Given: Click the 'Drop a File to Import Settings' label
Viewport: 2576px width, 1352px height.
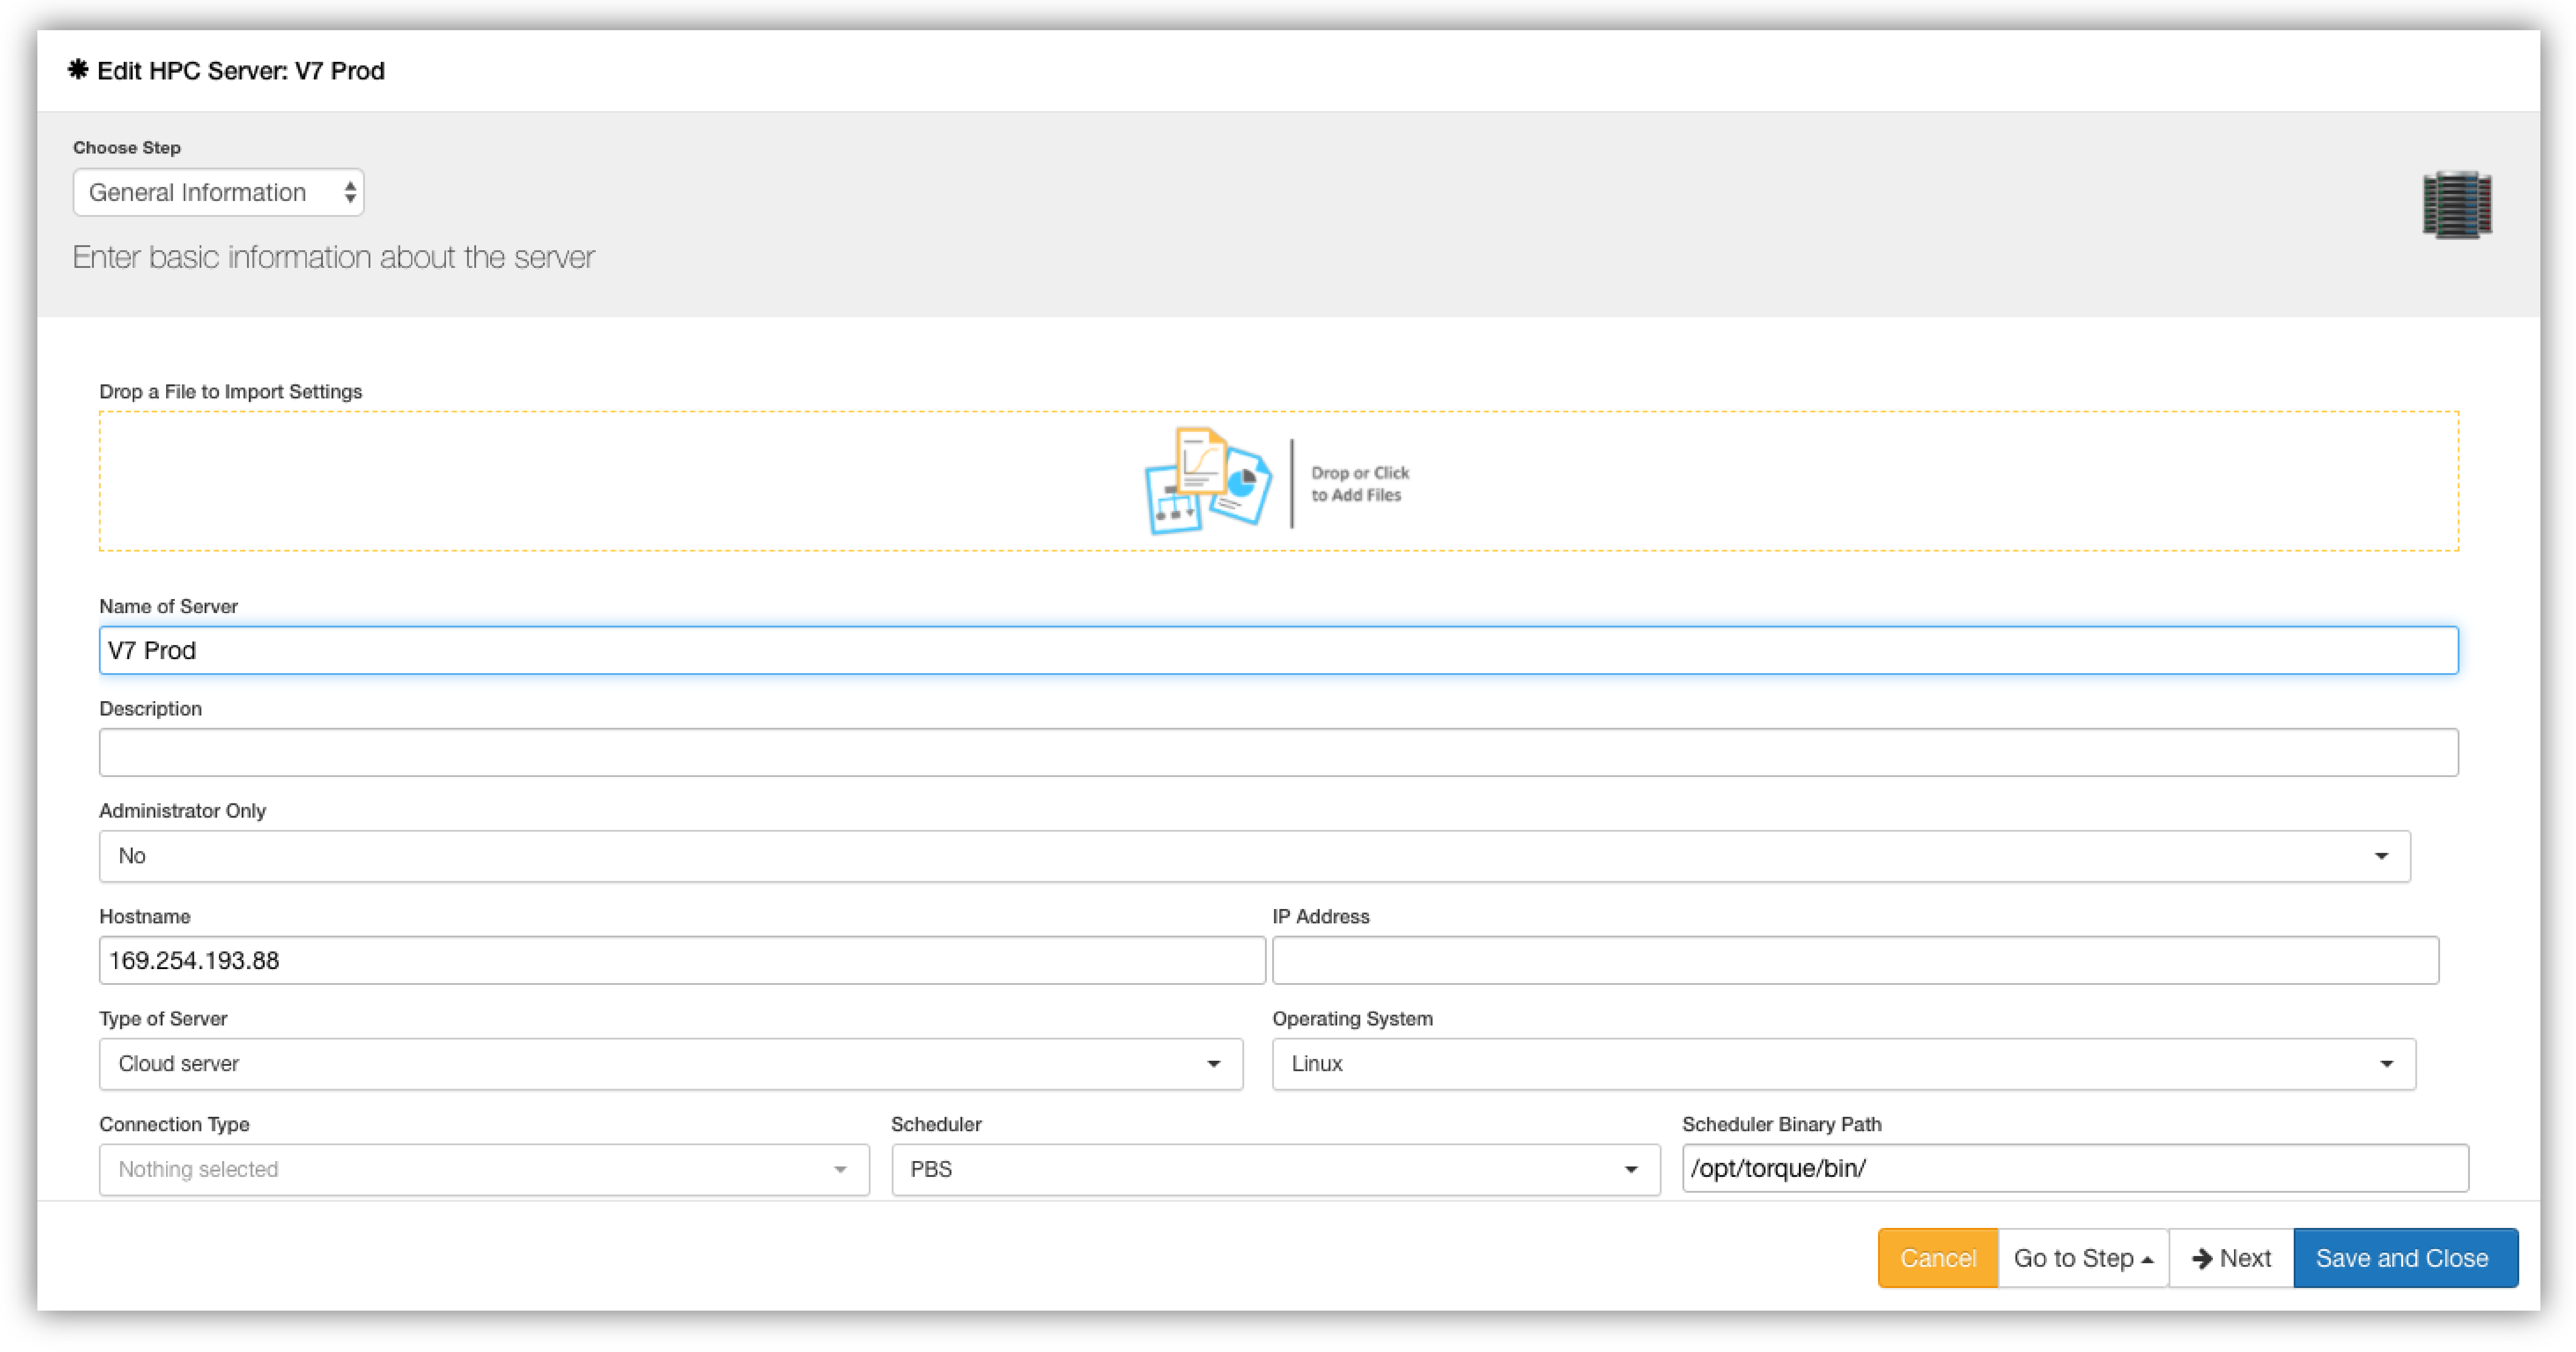Looking at the screenshot, I should coord(231,392).
